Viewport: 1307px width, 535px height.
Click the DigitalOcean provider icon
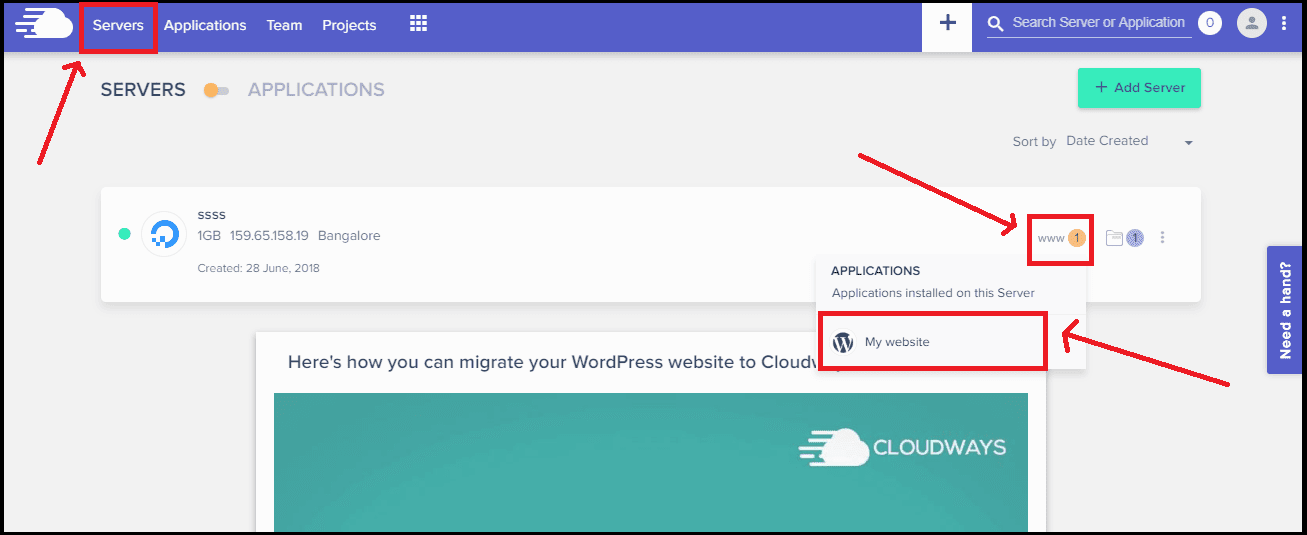coord(165,235)
